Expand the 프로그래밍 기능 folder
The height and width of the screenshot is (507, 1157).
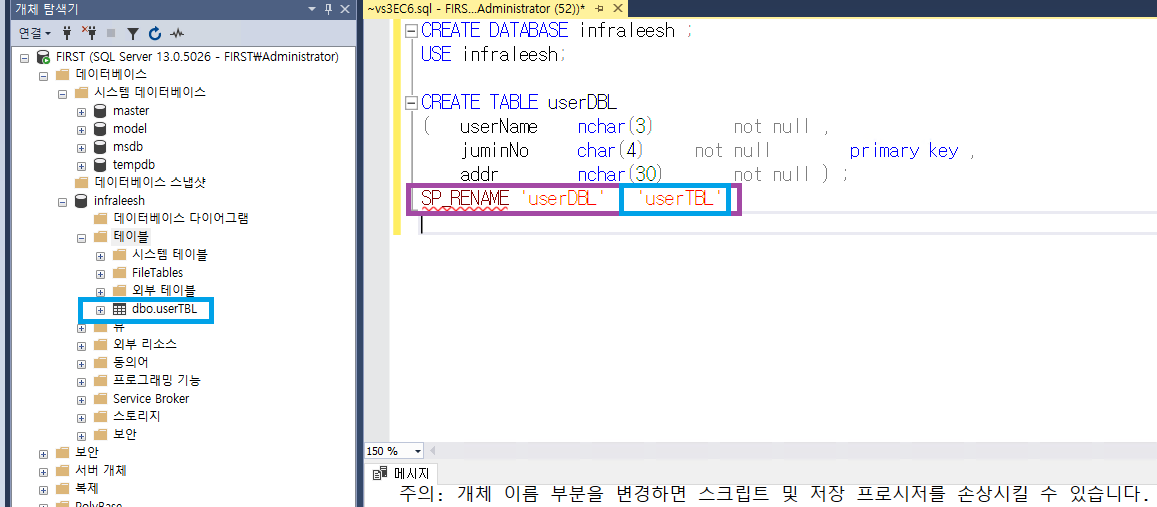[81, 381]
